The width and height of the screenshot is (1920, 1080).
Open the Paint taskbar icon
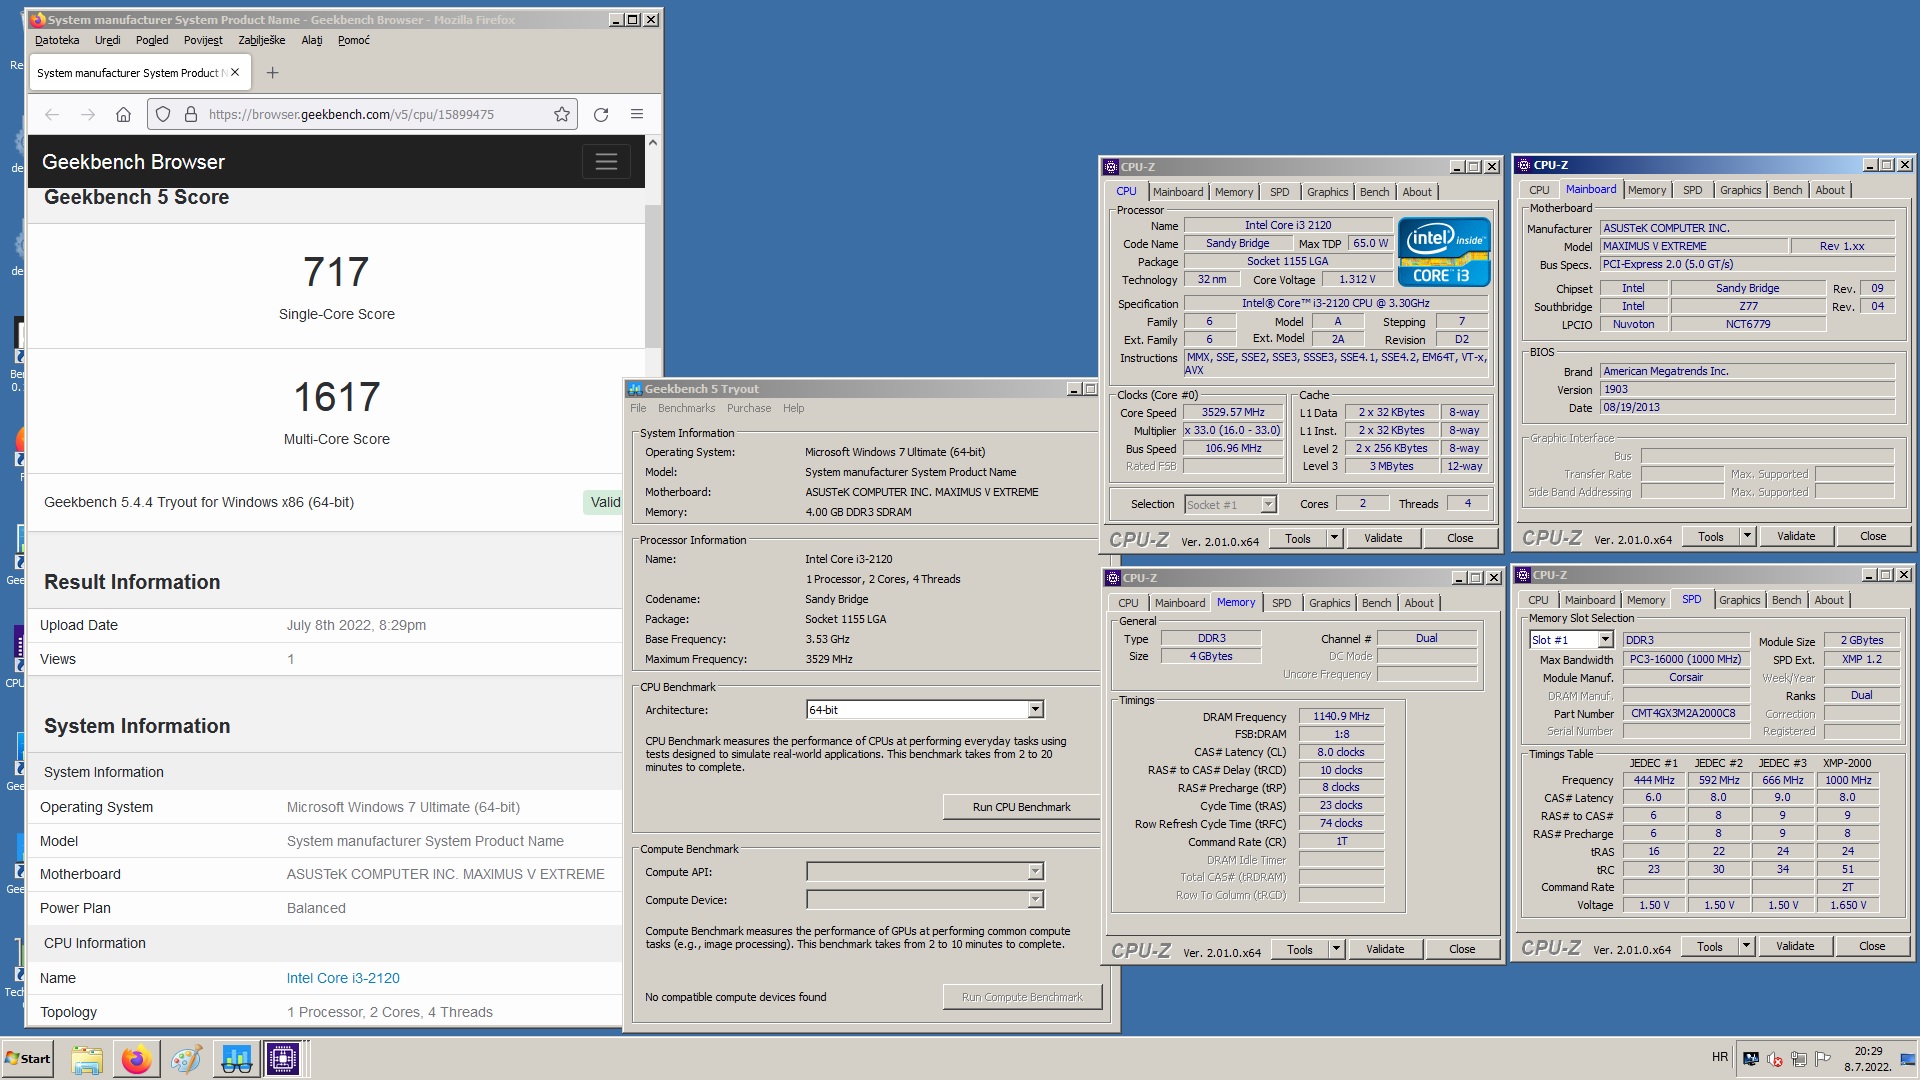(x=186, y=1058)
